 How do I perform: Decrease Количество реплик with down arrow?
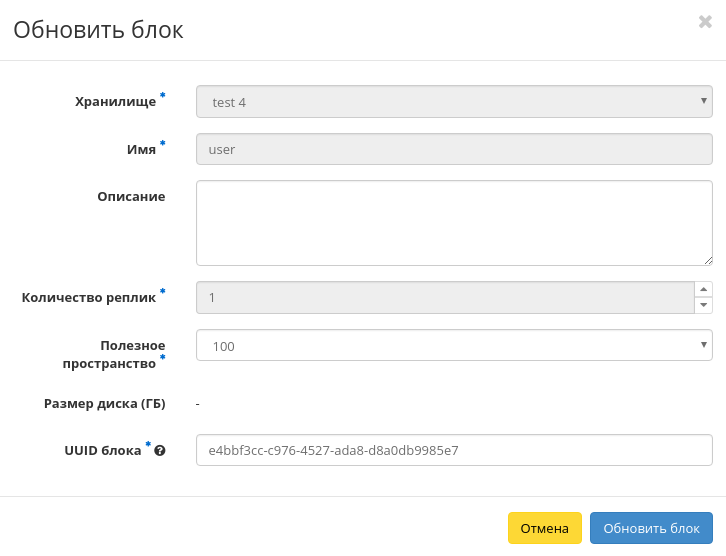coord(704,305)
